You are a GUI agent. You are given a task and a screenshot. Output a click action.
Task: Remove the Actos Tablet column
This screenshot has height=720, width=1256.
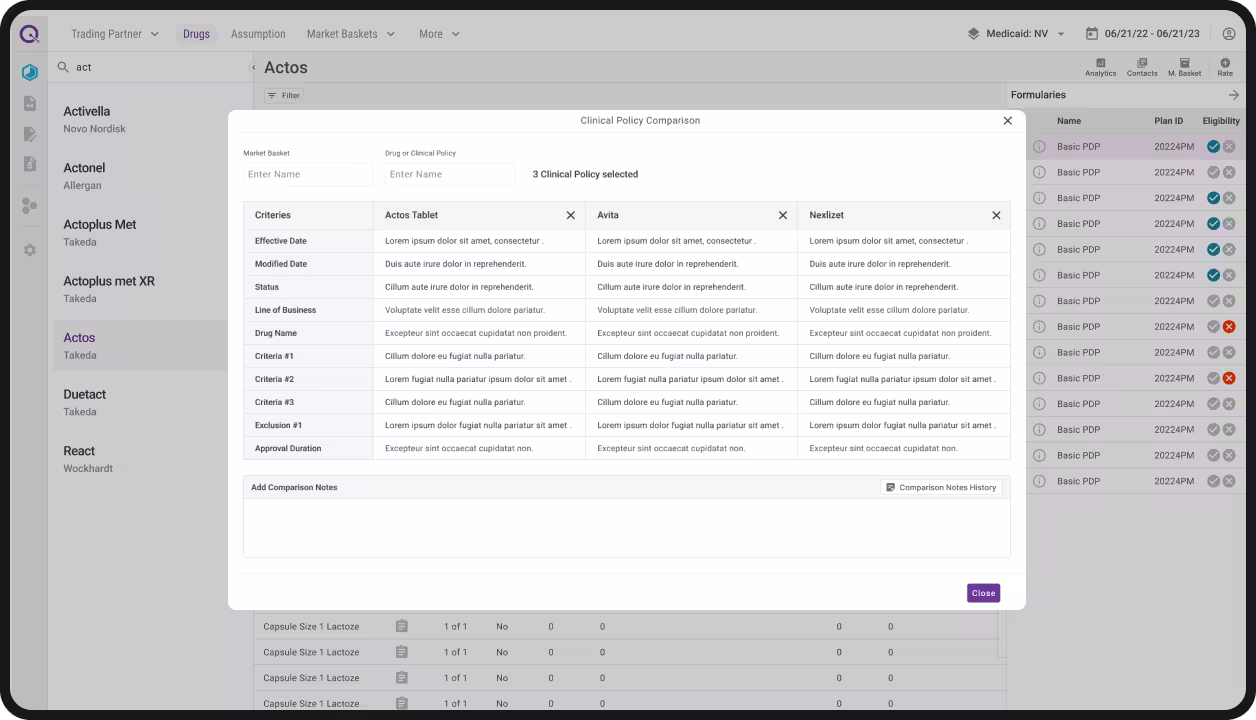[570, 215]
